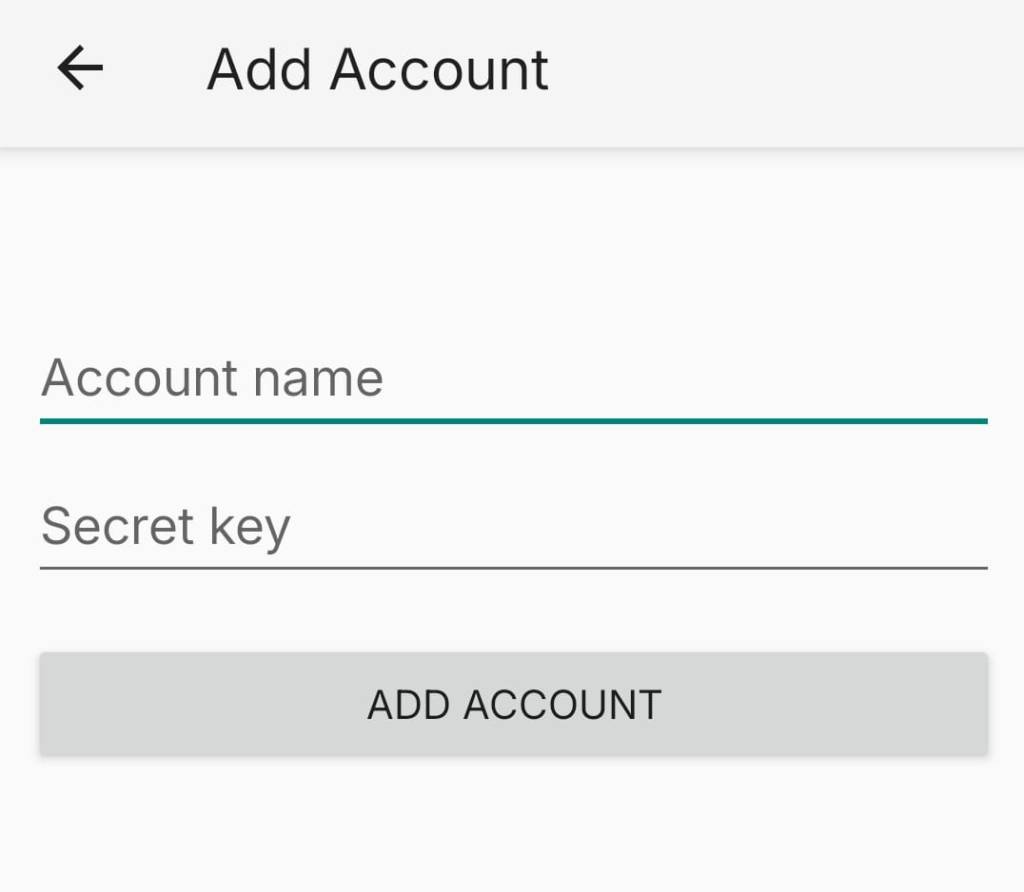
Task: Click ADD ACCOUNT to submit the form
Action: [512, 704]
